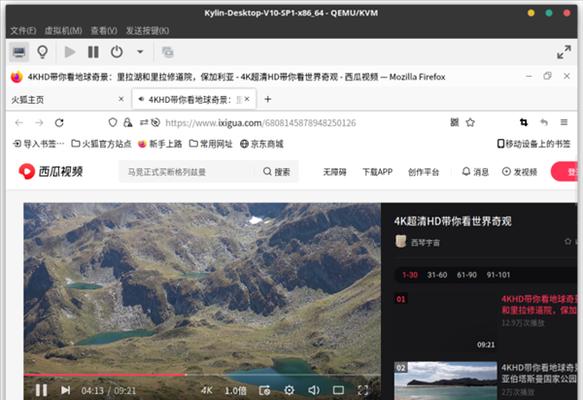The image size is (583, 400).
Task: Click the 西瓜视频 logo
Action: tap(51, 171)
